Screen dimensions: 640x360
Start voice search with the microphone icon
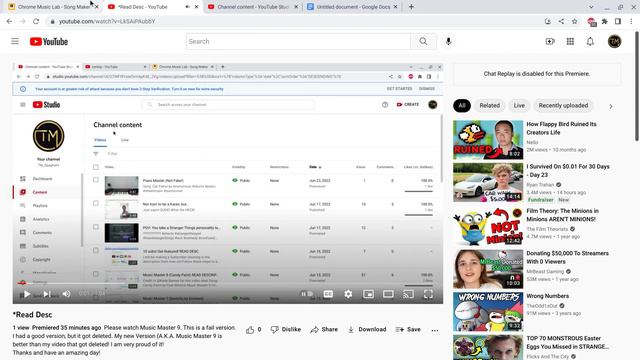(448, 41)
